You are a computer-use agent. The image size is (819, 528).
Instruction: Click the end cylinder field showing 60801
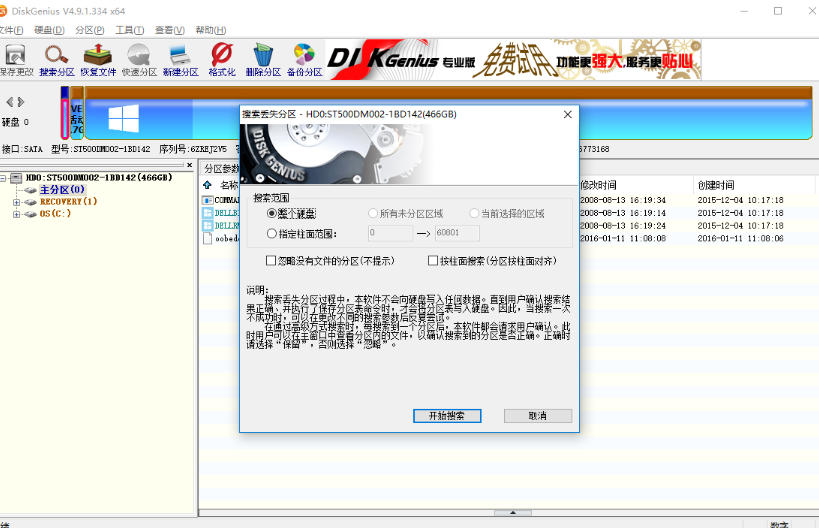point(457,233)
